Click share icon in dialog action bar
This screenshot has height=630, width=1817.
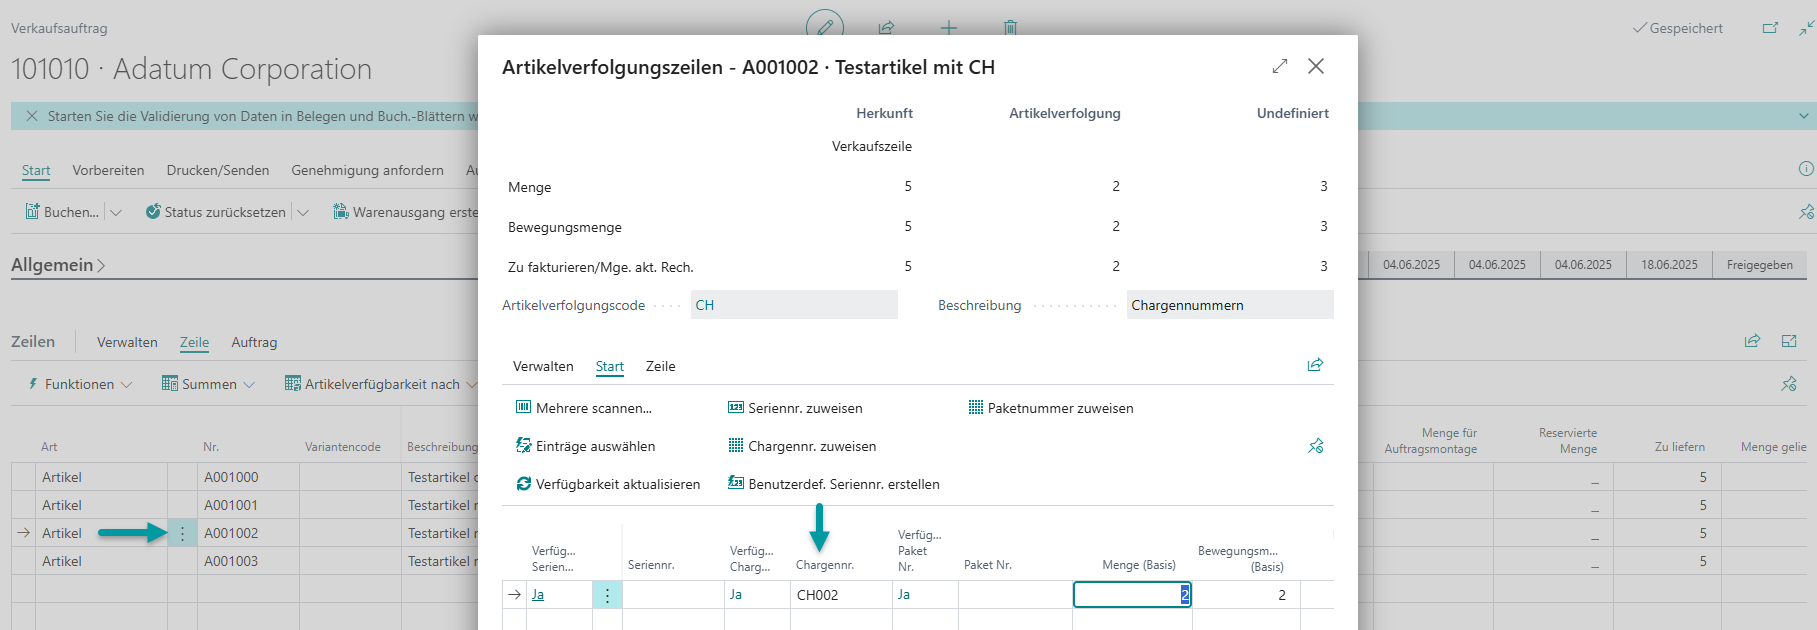(1315, 365)
